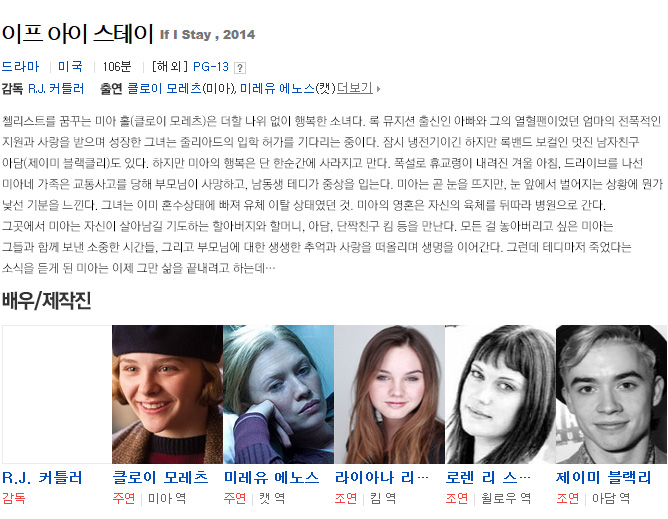Open 미레유 에노스 link in cast line
The width and height of the screenshot is (668, 519).
(x=277, y=88)
